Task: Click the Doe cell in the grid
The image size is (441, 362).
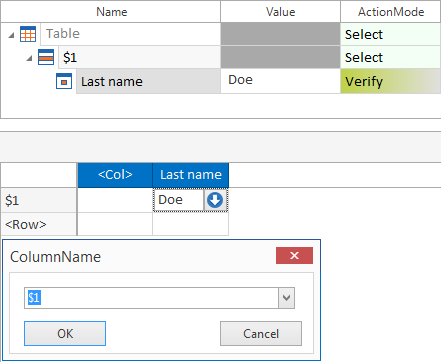Action: [178, 200]
